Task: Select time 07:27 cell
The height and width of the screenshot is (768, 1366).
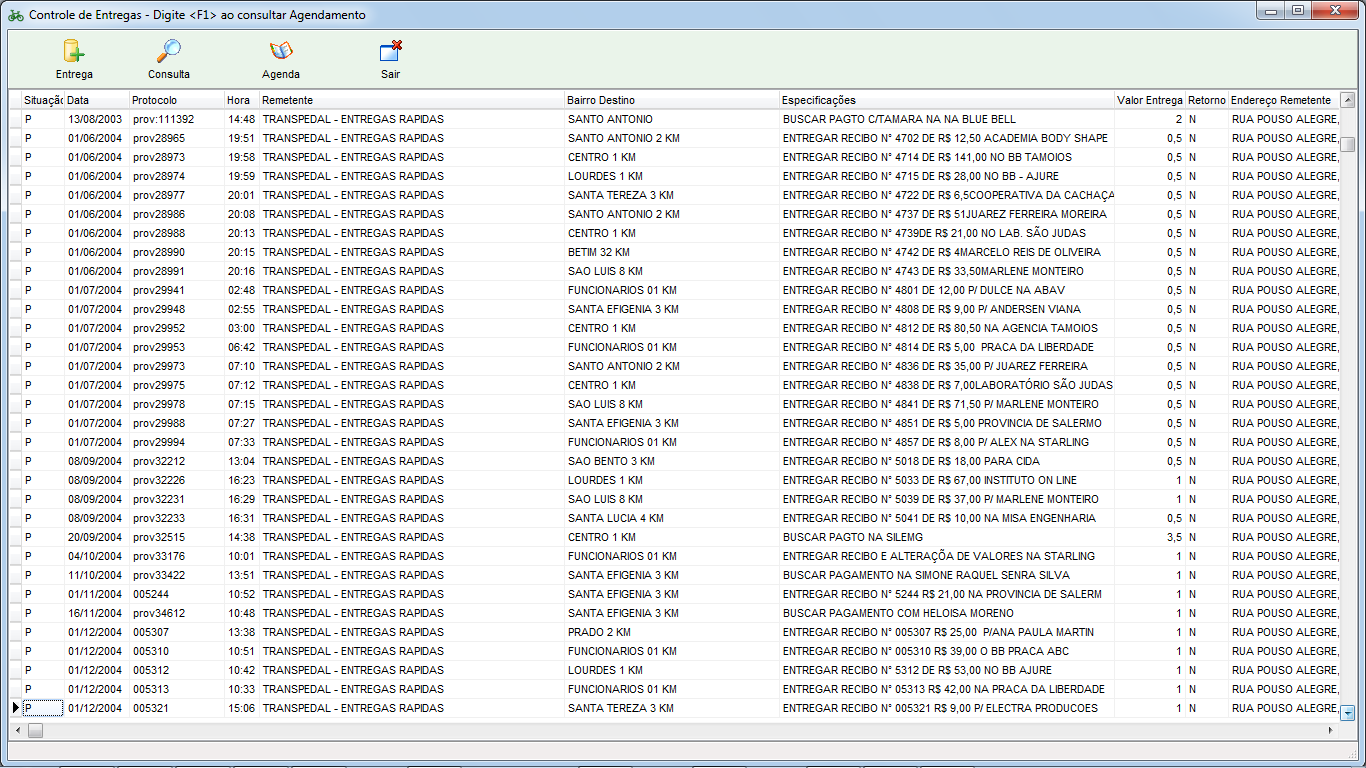Action: tap(242, 423)
